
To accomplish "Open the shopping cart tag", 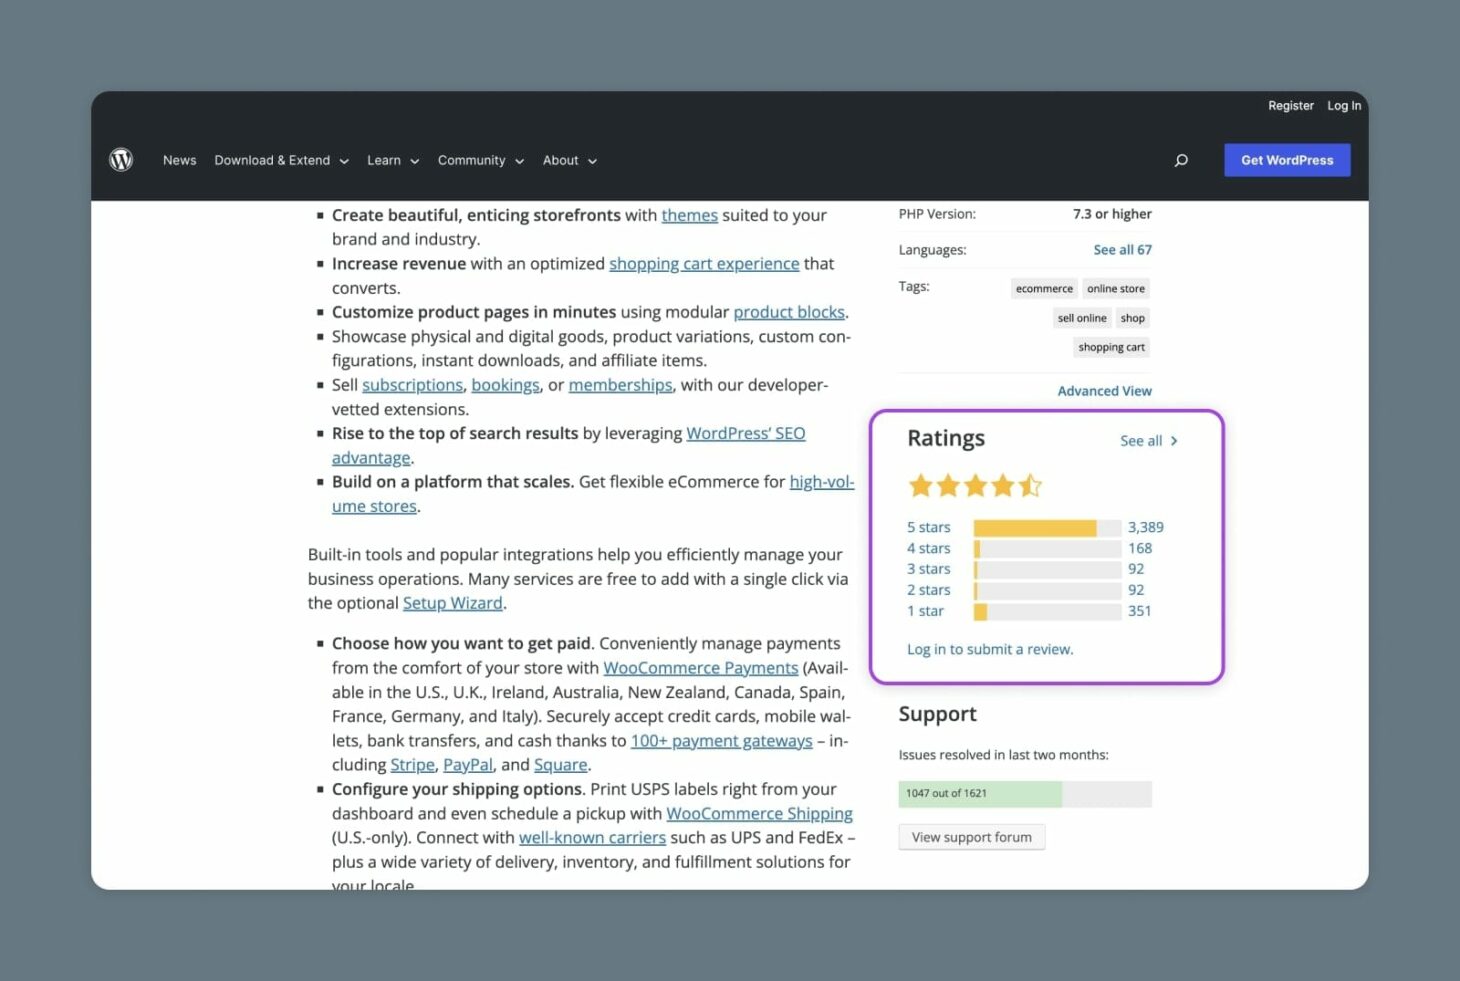I will click(1110, 347).
